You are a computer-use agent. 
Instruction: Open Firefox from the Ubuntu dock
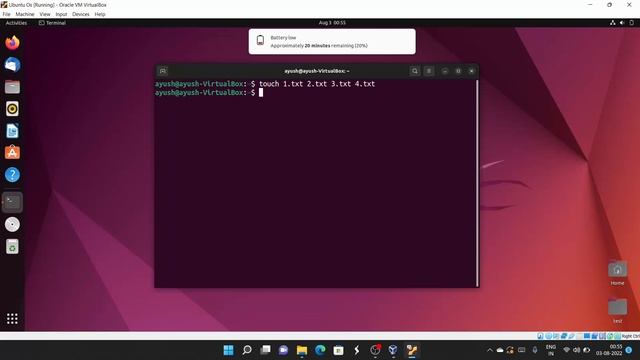[12, 42]
